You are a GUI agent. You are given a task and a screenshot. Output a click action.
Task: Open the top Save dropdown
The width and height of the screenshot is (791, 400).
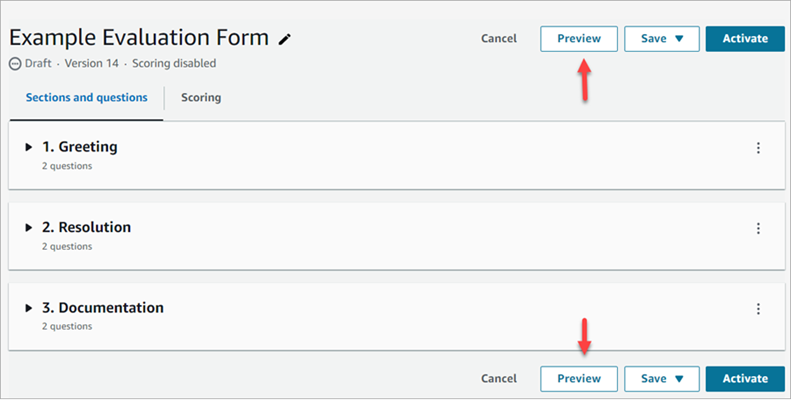661,39
